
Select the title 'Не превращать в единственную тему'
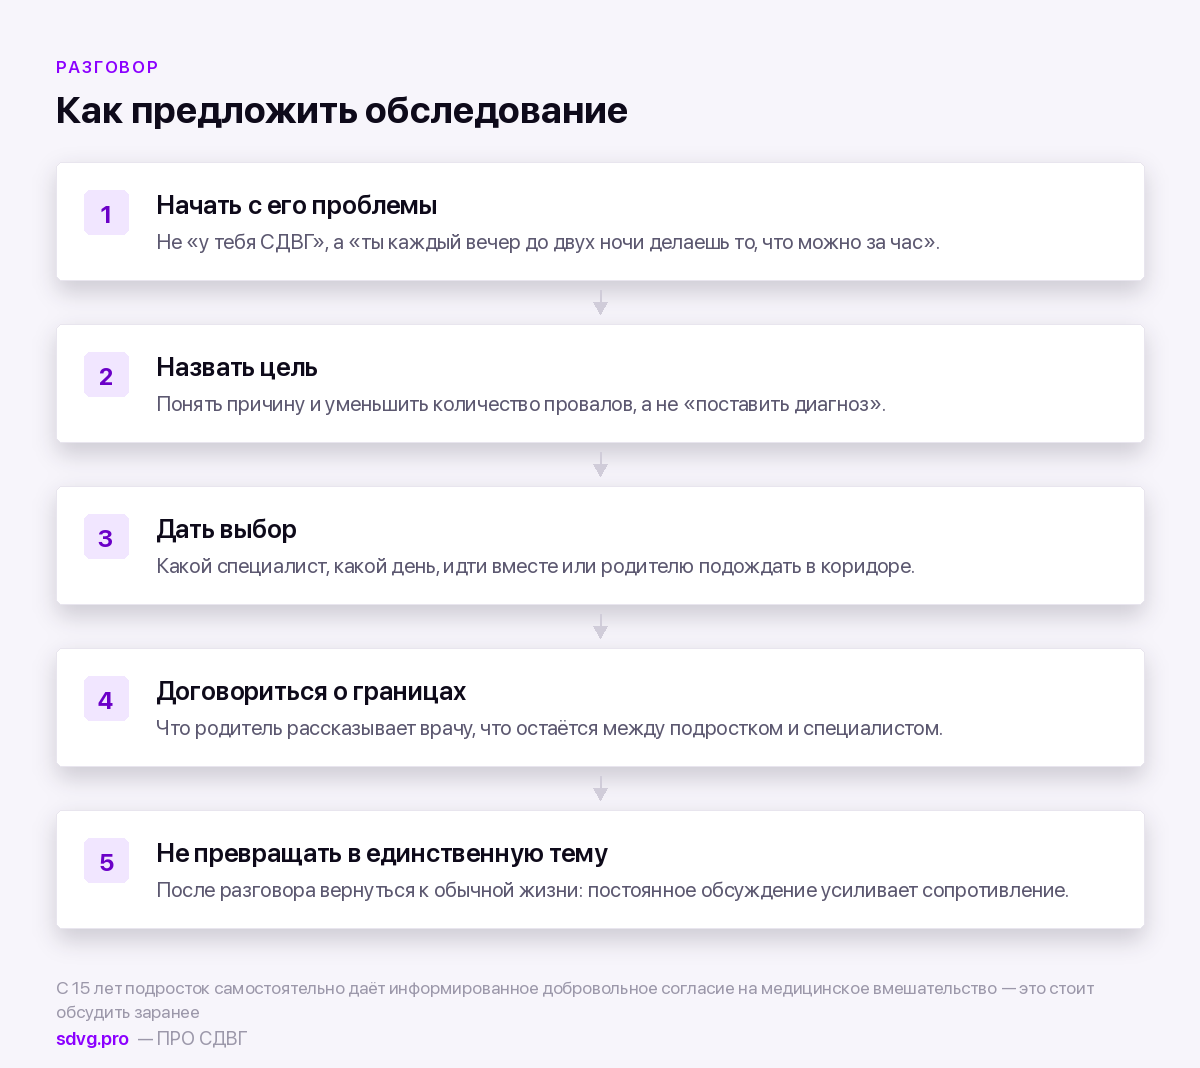(x=382, y=853)
